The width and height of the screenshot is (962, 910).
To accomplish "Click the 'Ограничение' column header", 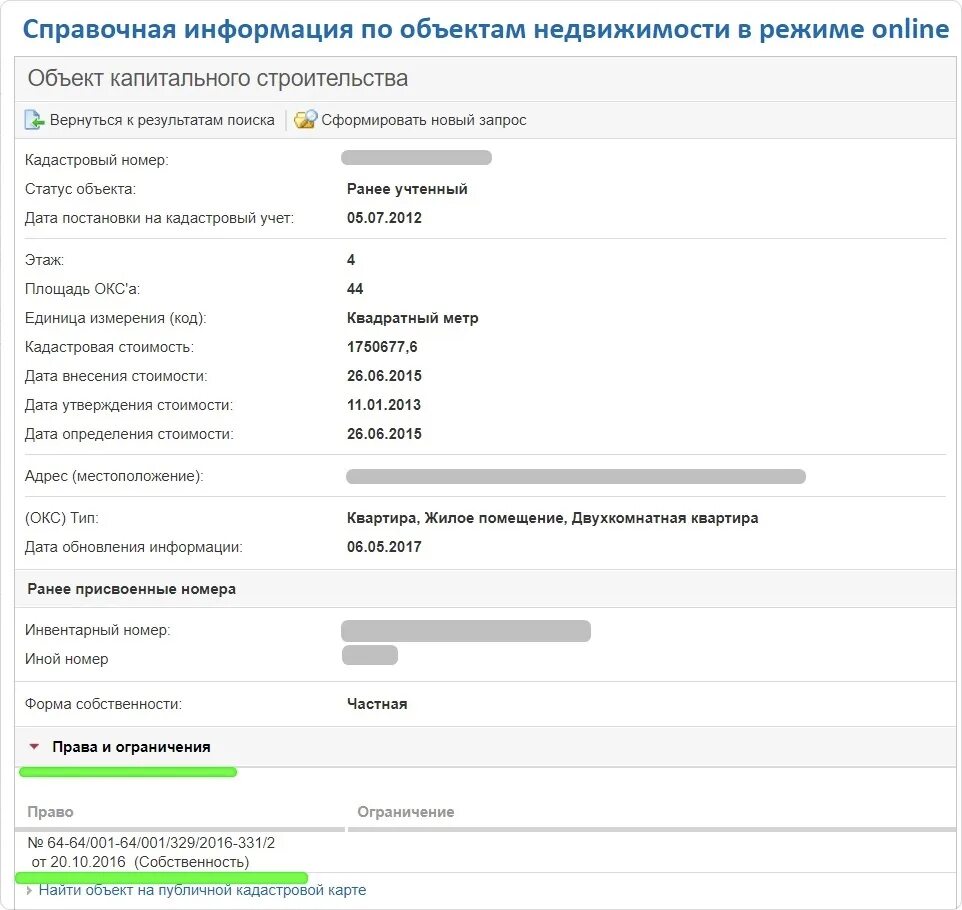I will [406, 812].
